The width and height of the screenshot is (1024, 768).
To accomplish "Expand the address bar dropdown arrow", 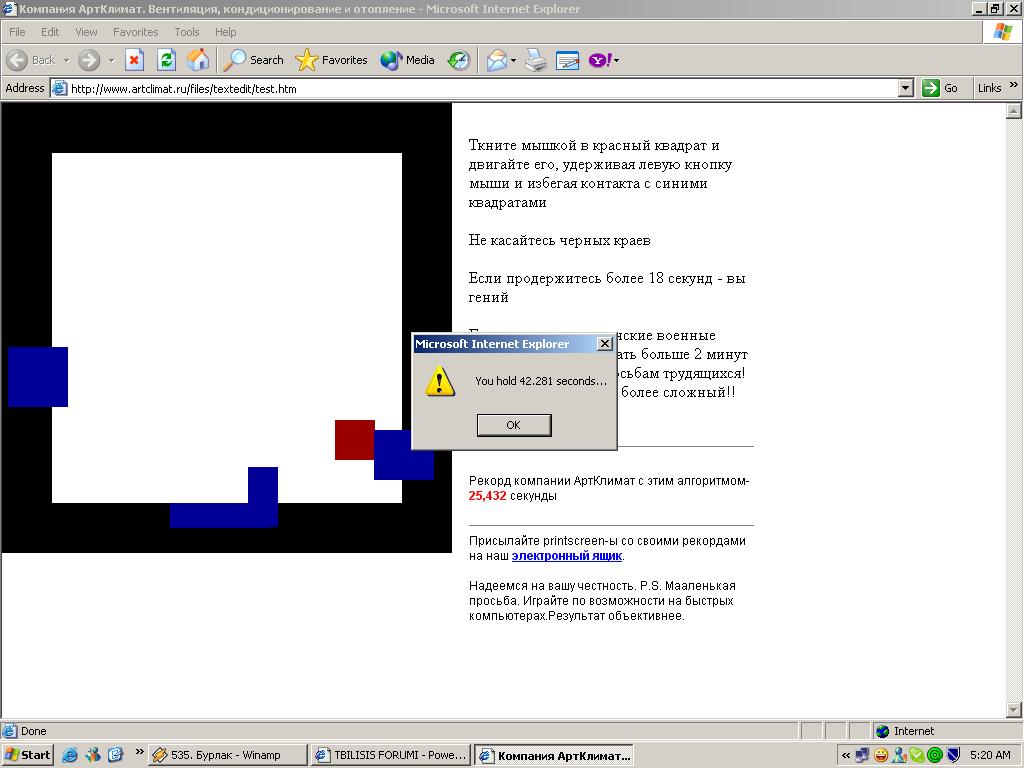I will [x=905, y=88].
